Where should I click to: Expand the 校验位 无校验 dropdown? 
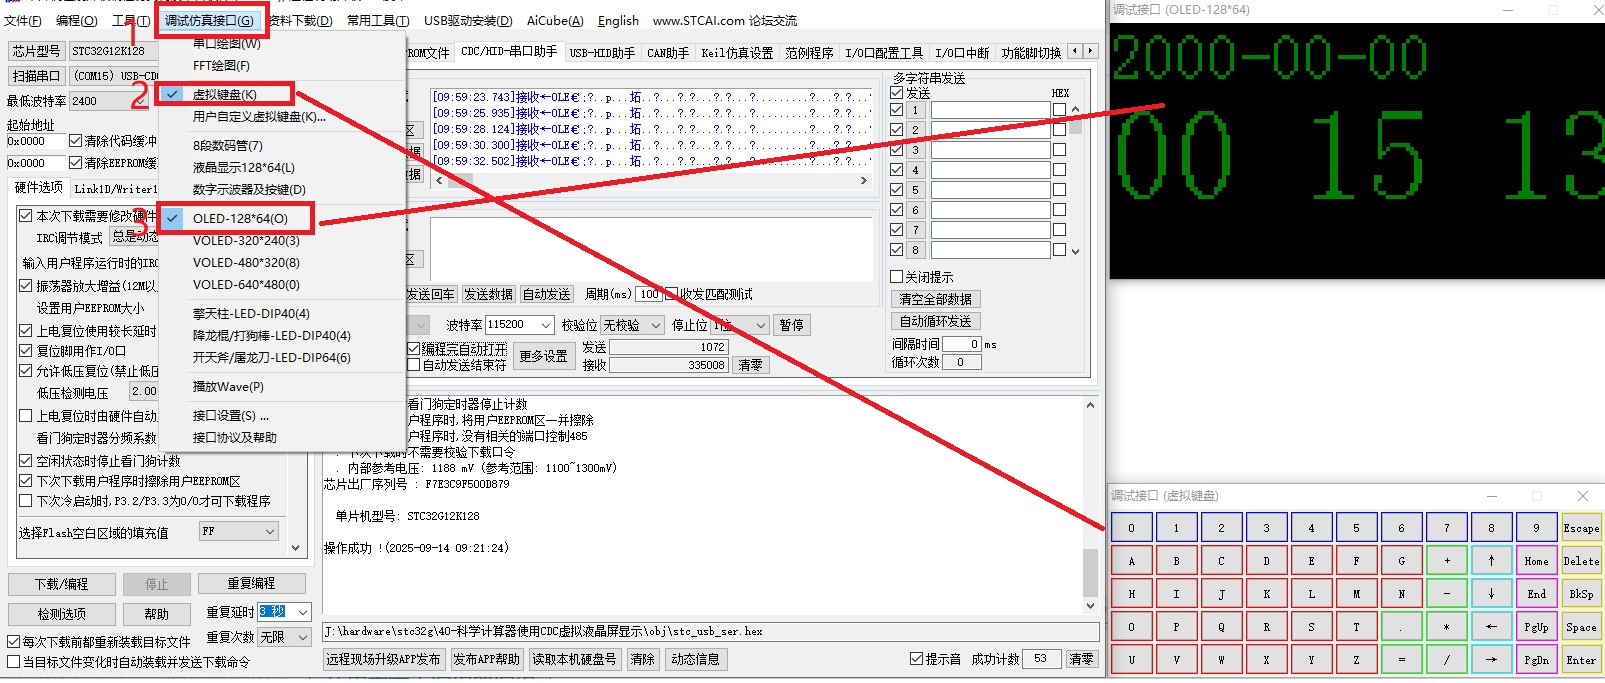[x=655, y=325]
